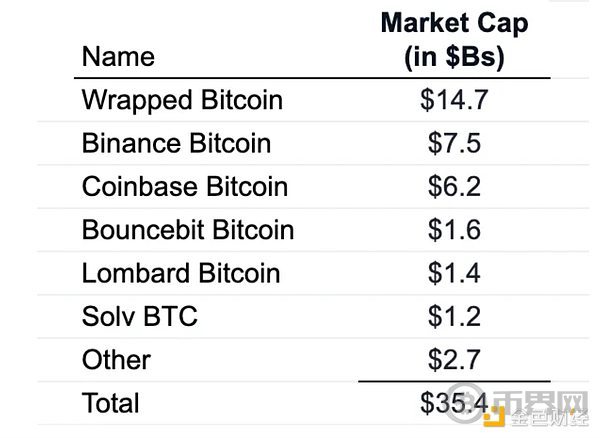The width and height of the screenshot is (600, 438).
Task: Select the Other row label
Action: [x=116, y=359]
